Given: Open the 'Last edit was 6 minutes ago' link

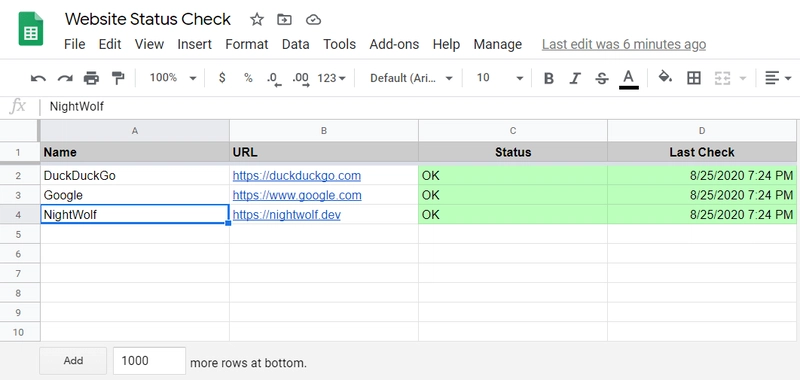Looking at the screenshot, I should coord(624,44).
